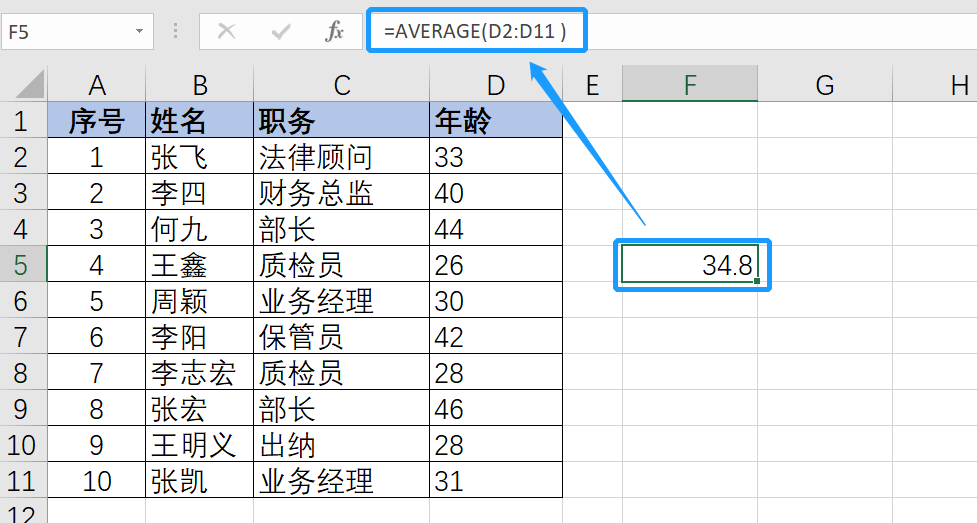Select the 28 age cell in row 10
This screenshot has width=977, height=523.
tap(496, 444)
